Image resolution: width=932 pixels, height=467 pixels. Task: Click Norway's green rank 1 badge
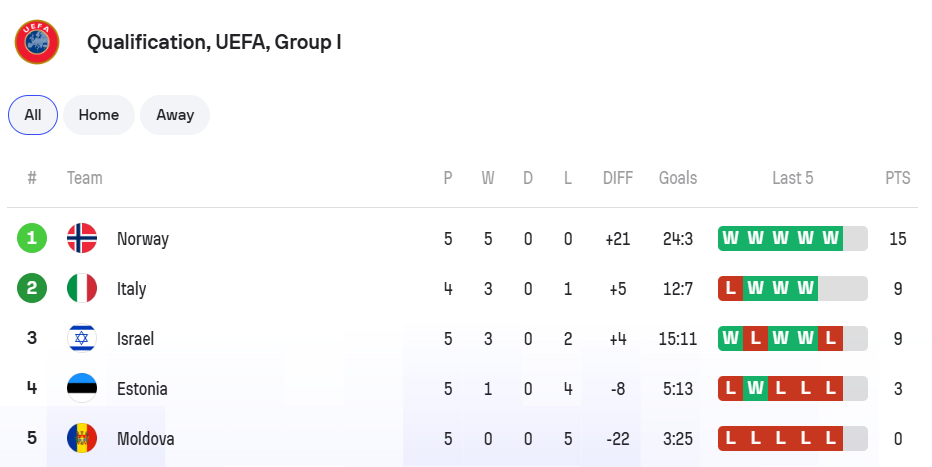click(x=32, y=239)
